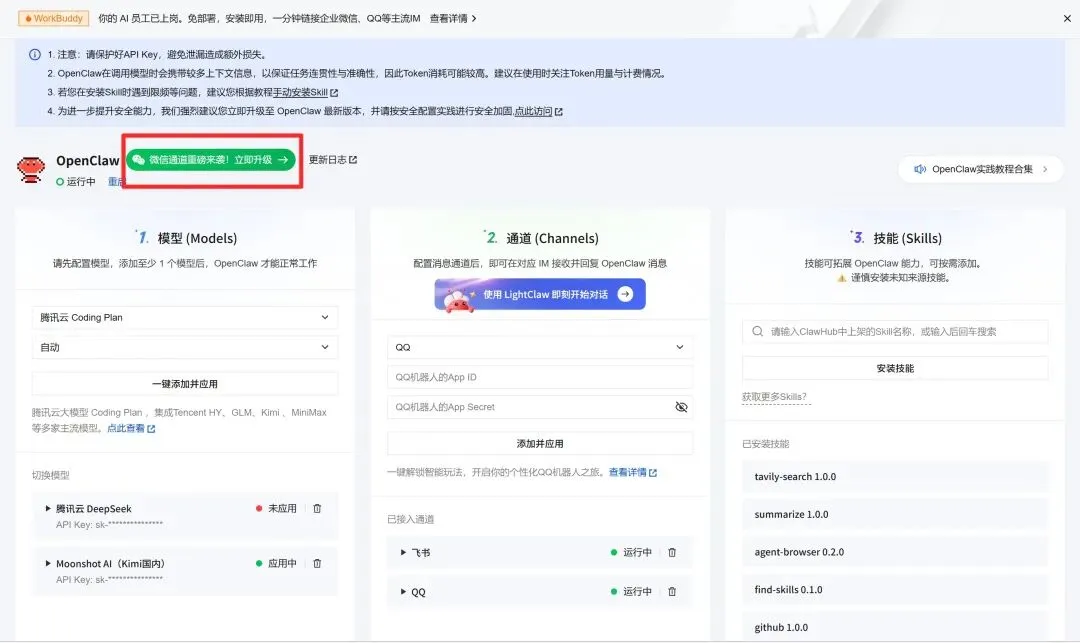This screenshot has height=643, width=1080.
Task: Click the 1. 模型 (Models) heading
Action: click(x=187, y=238)
